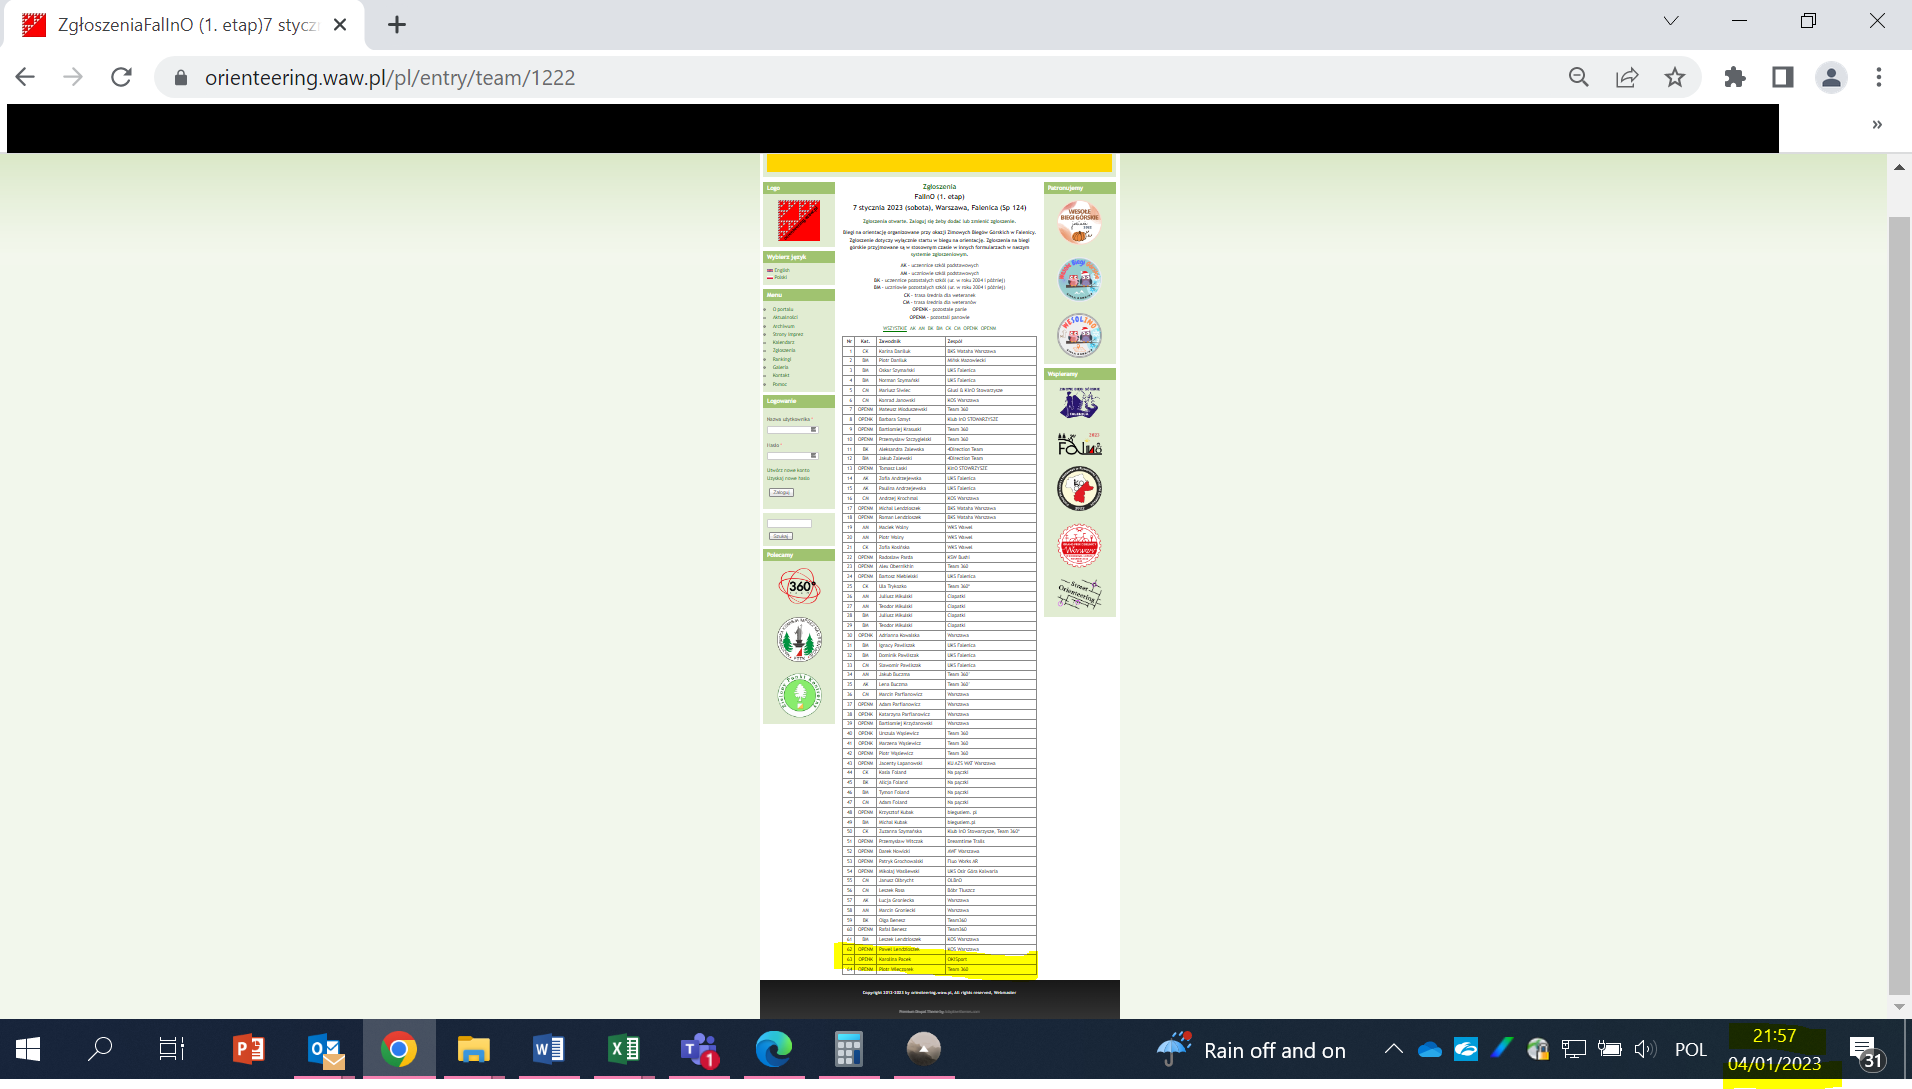1912x1089 pixels.
Task: Open a new browser tab
Action: point(397,25)
